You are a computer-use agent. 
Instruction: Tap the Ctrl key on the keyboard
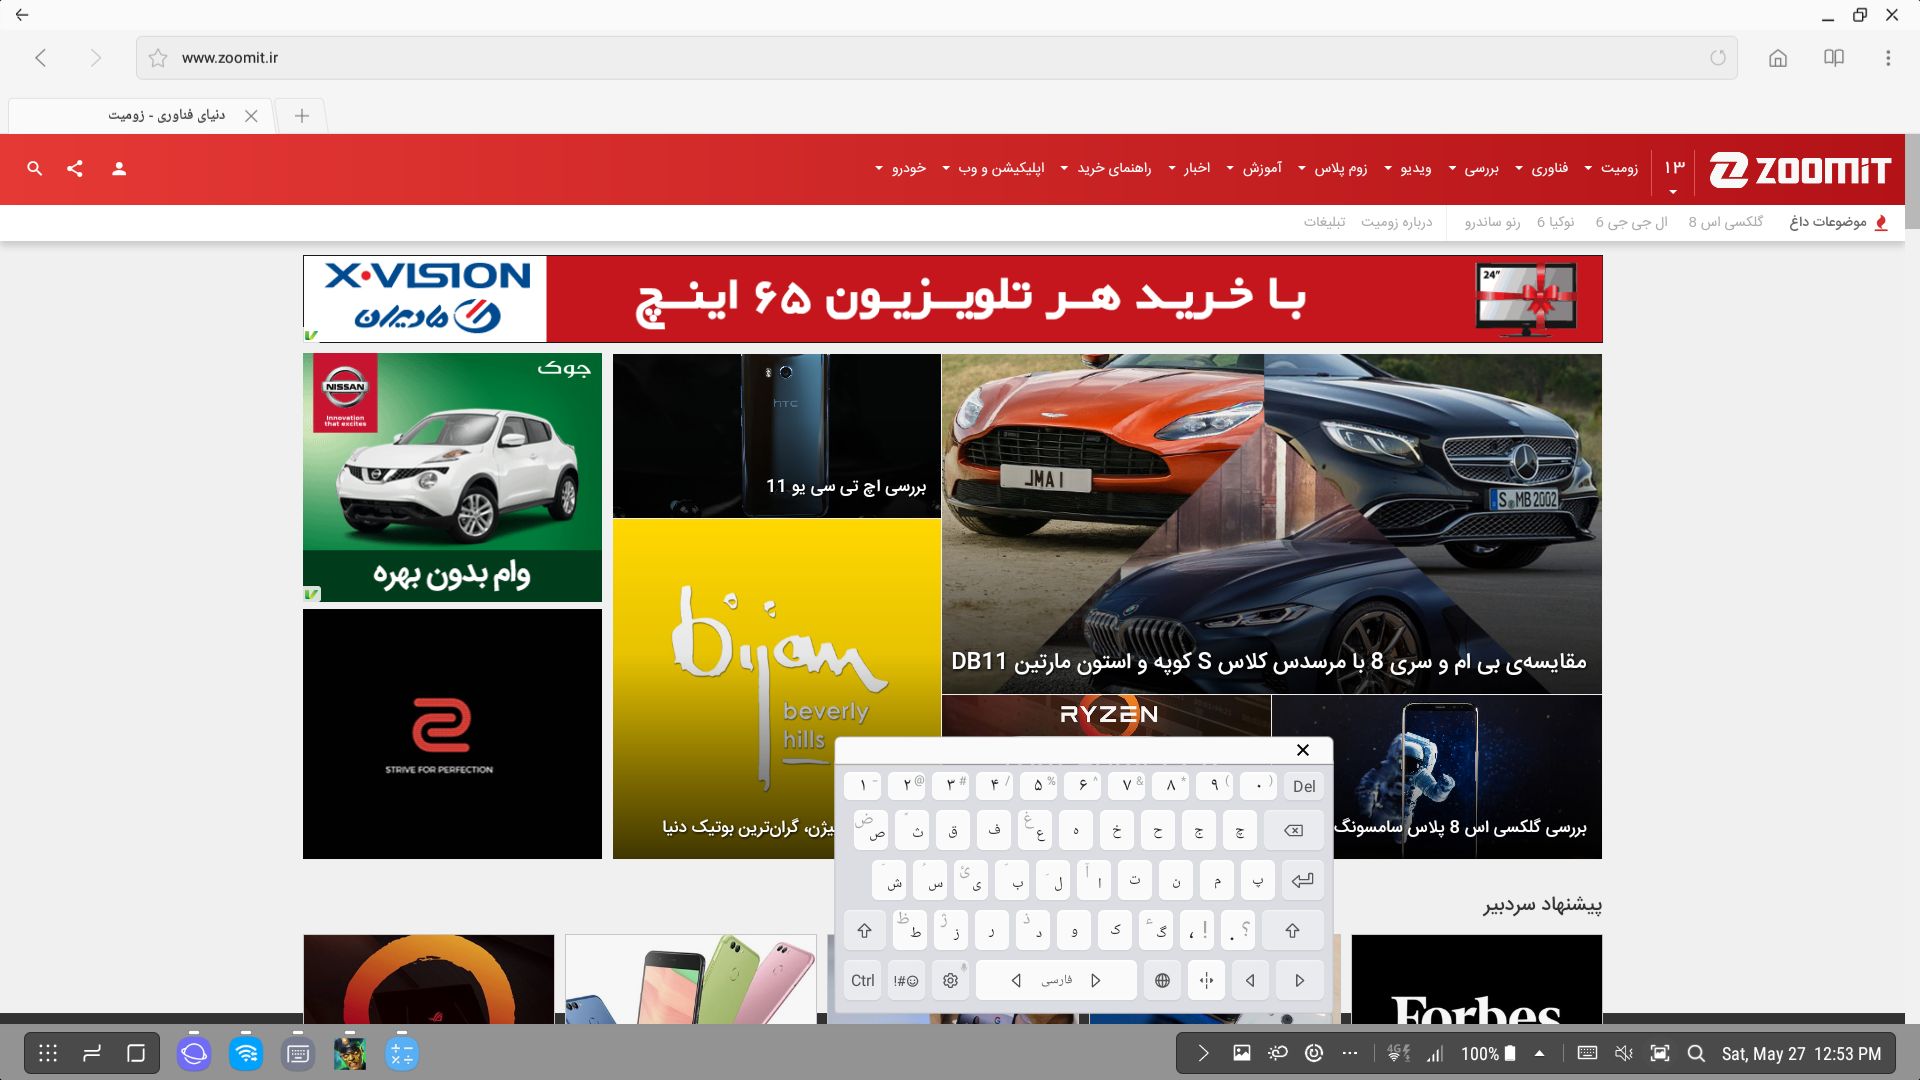coord(863,981)
